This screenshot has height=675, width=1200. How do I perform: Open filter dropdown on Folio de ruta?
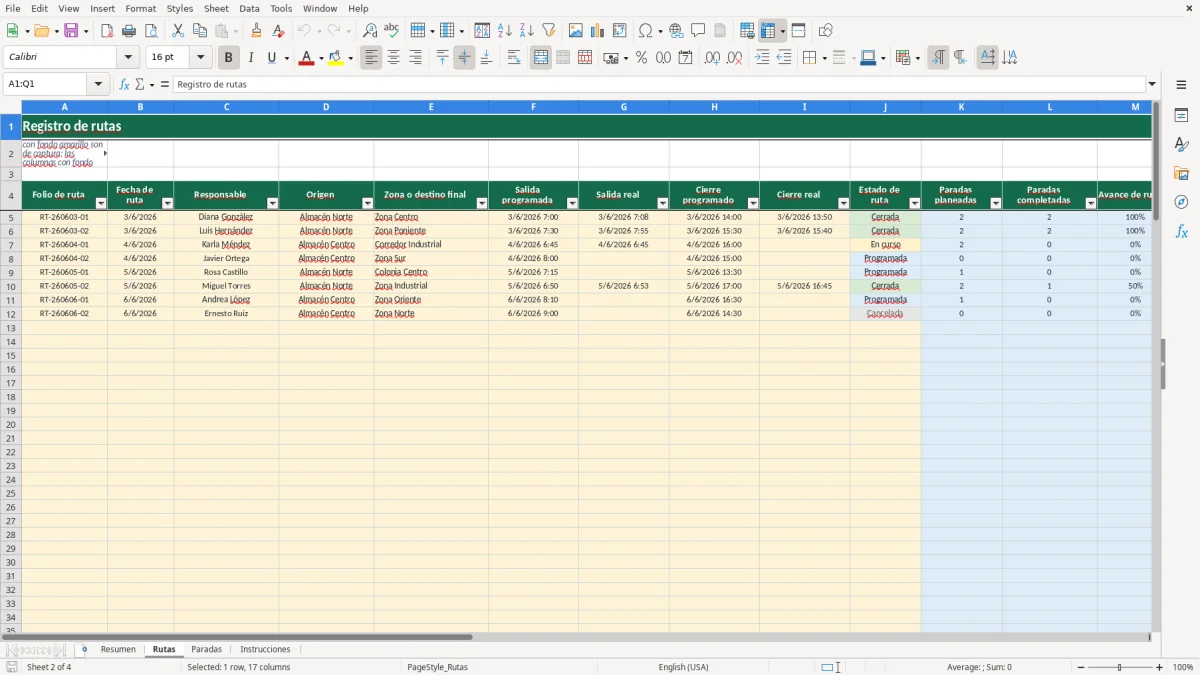coord(100,203)
